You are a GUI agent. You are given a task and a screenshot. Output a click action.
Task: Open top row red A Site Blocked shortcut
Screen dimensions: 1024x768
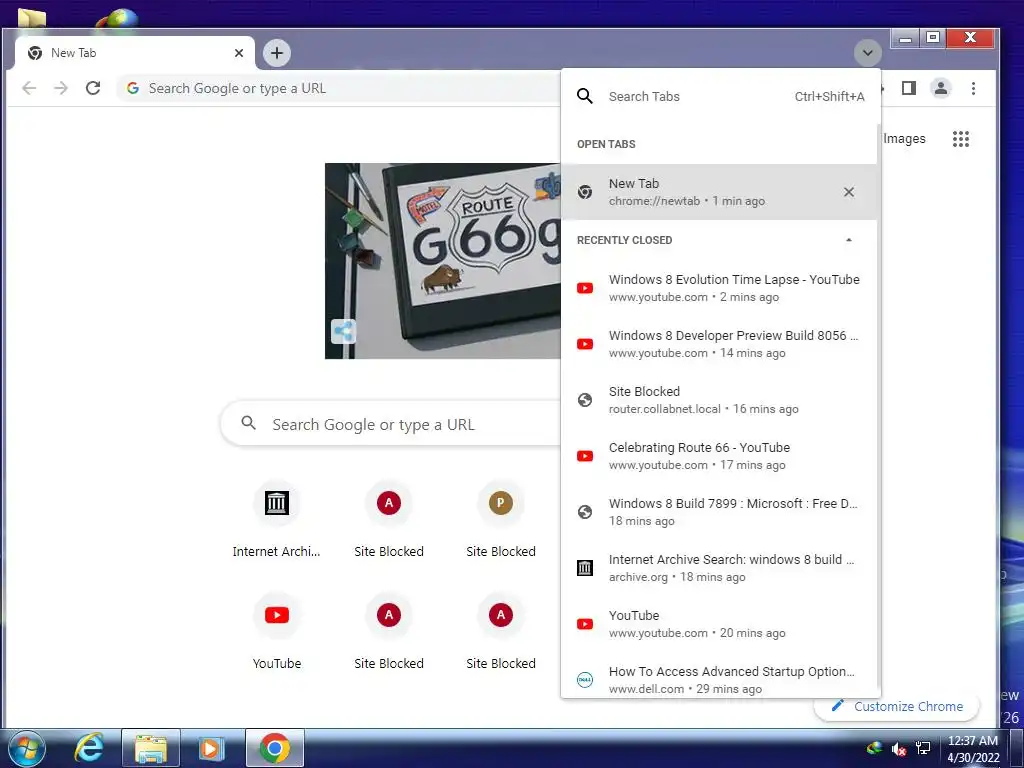pos(389,522)
